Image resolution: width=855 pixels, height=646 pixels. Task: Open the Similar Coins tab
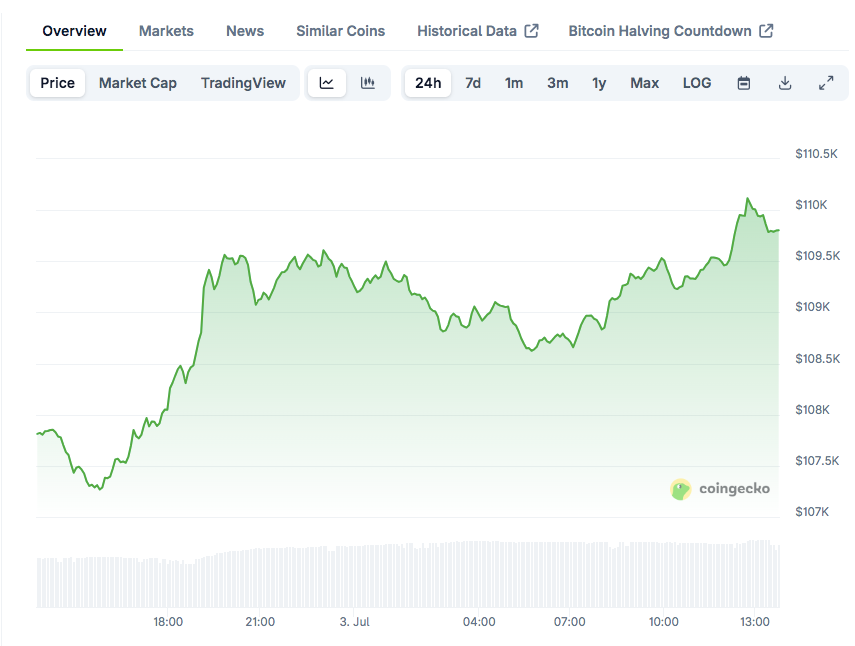coord(340,31)
